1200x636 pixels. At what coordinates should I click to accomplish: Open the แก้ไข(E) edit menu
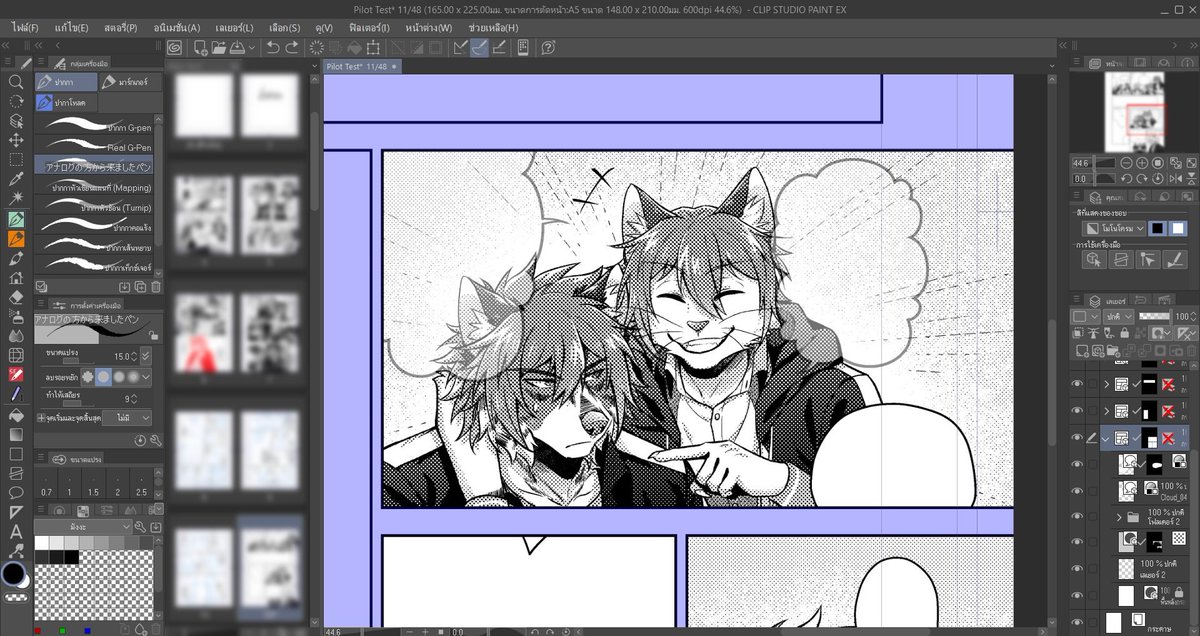point(71,28)
